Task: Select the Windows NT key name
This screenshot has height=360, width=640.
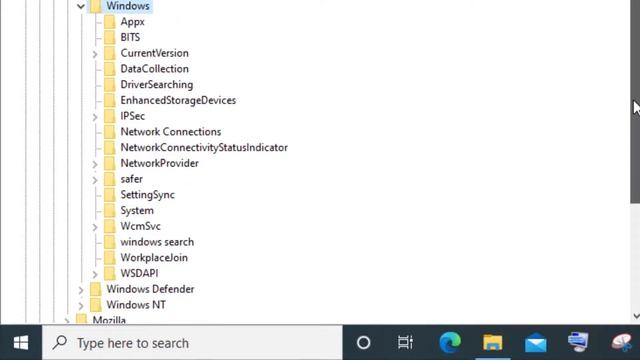Action: (136, 305)
